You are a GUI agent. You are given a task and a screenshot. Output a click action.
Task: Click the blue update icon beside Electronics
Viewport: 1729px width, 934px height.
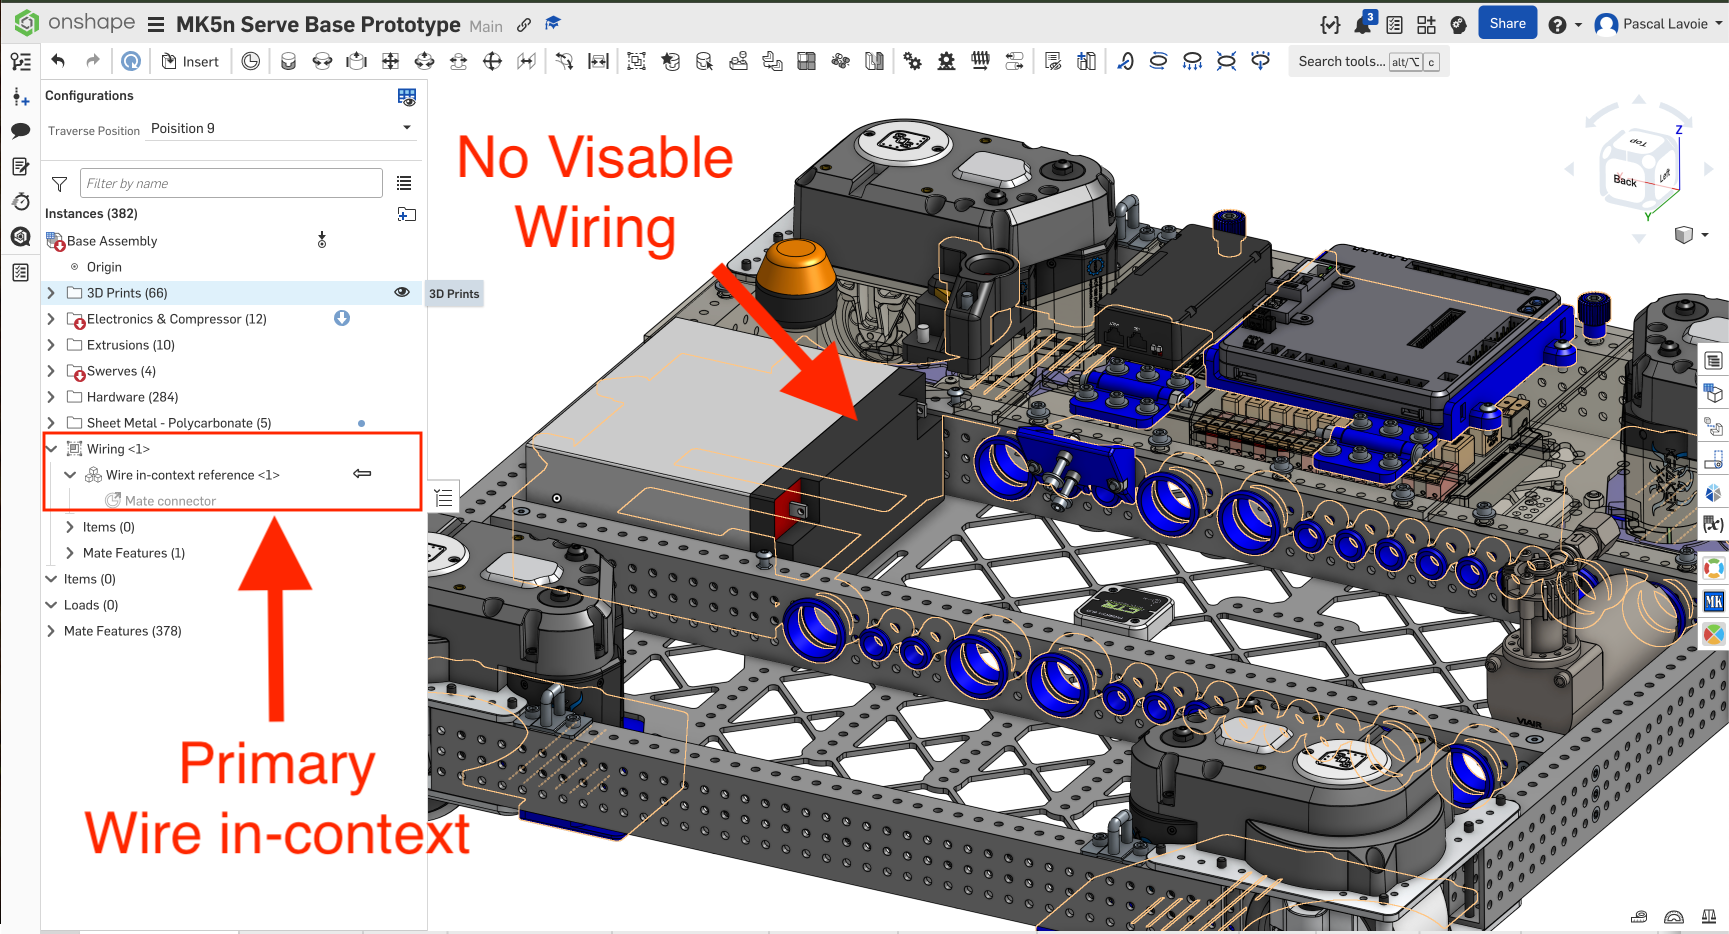click(x=342, y=318)
